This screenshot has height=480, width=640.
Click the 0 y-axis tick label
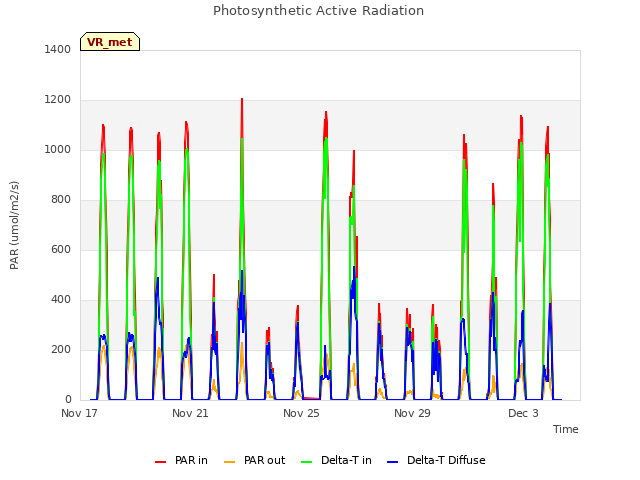point(68,400)
